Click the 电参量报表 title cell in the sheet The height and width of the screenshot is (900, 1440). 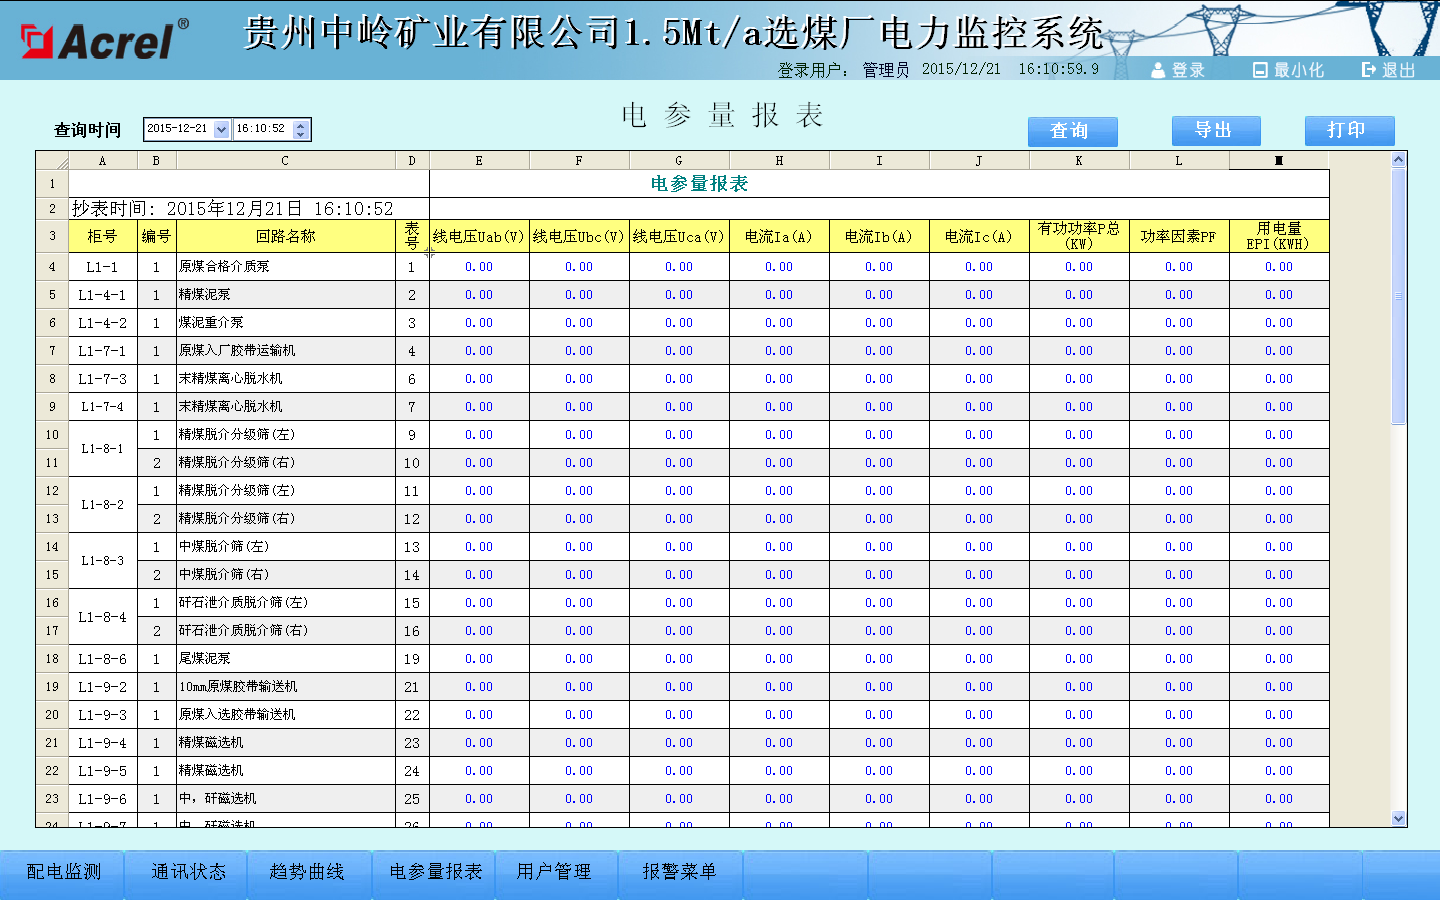coord(699,184)
